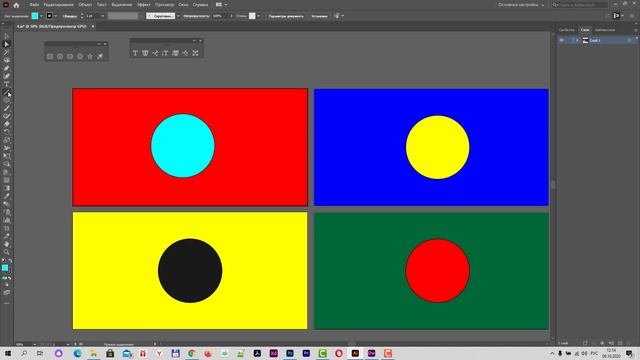
Task: Open stroke weight dropdown
Action: [102, 16]
